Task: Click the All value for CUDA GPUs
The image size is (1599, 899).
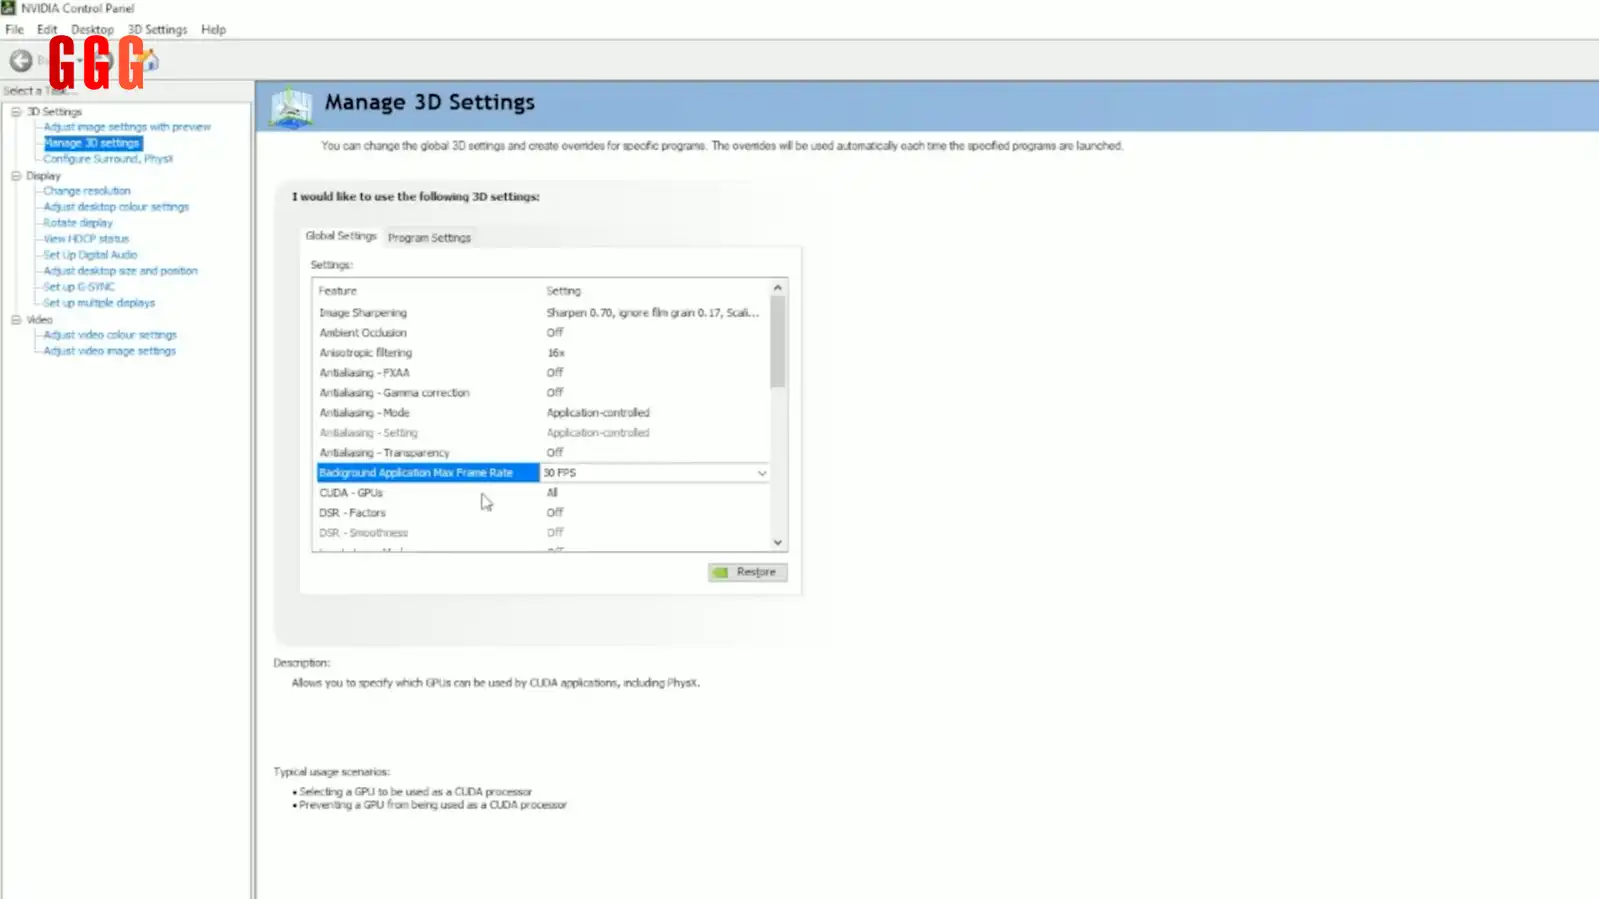Action: 552,493
